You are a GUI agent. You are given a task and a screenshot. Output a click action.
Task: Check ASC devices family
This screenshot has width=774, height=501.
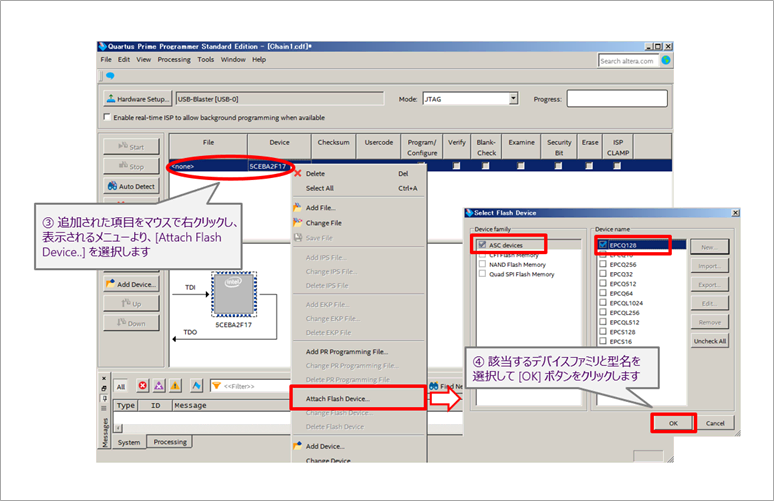point(482,245)
